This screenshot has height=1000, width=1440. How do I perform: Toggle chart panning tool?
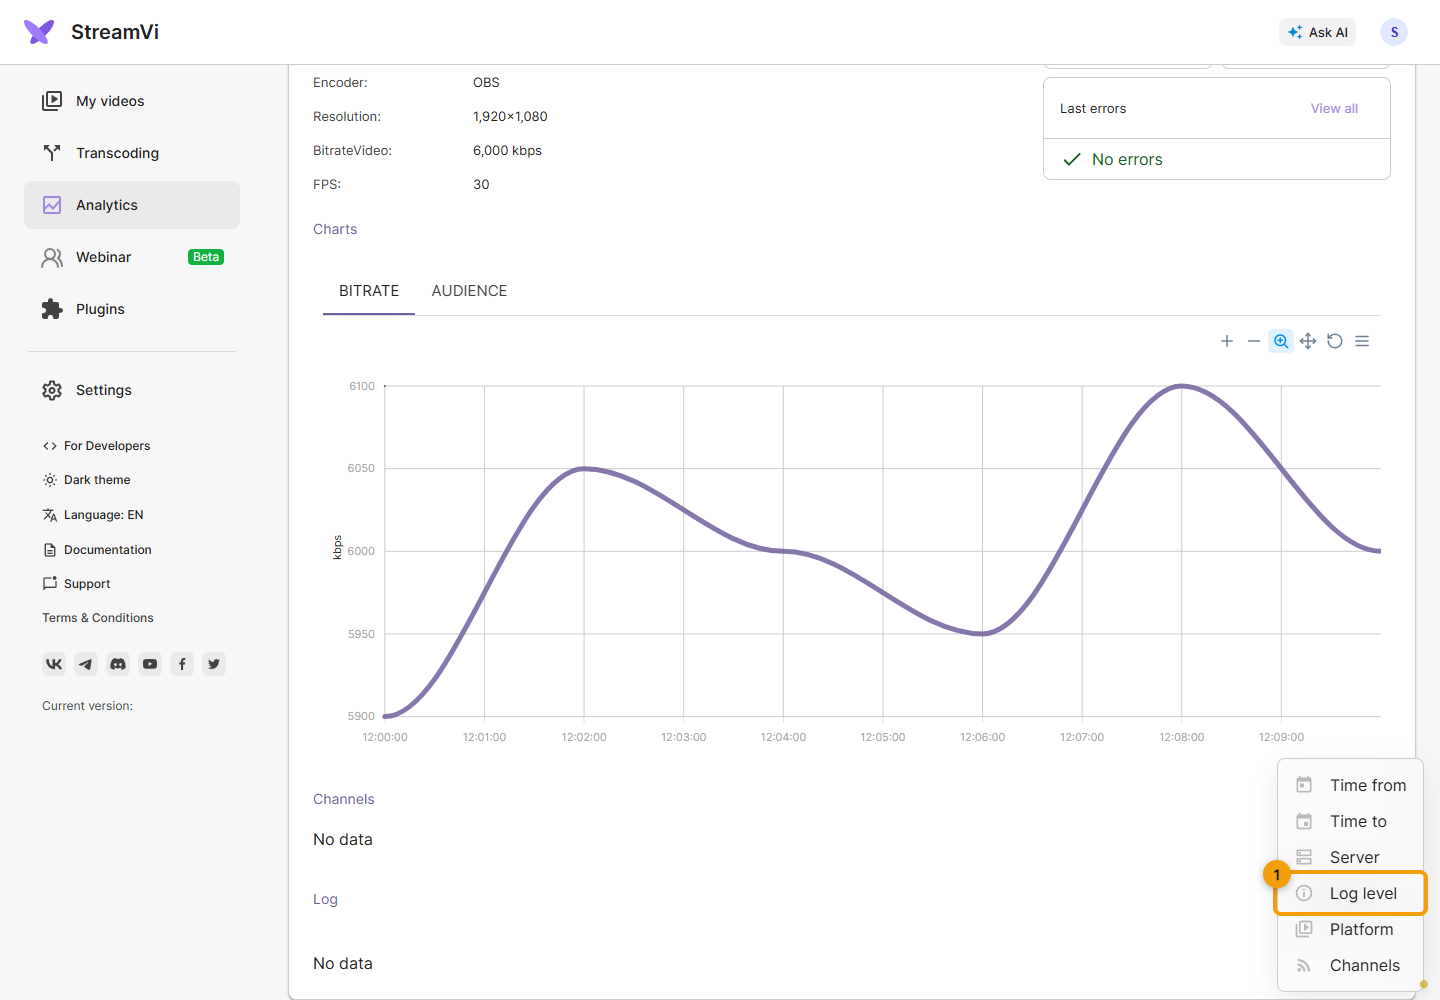[x=1308, y=341]
